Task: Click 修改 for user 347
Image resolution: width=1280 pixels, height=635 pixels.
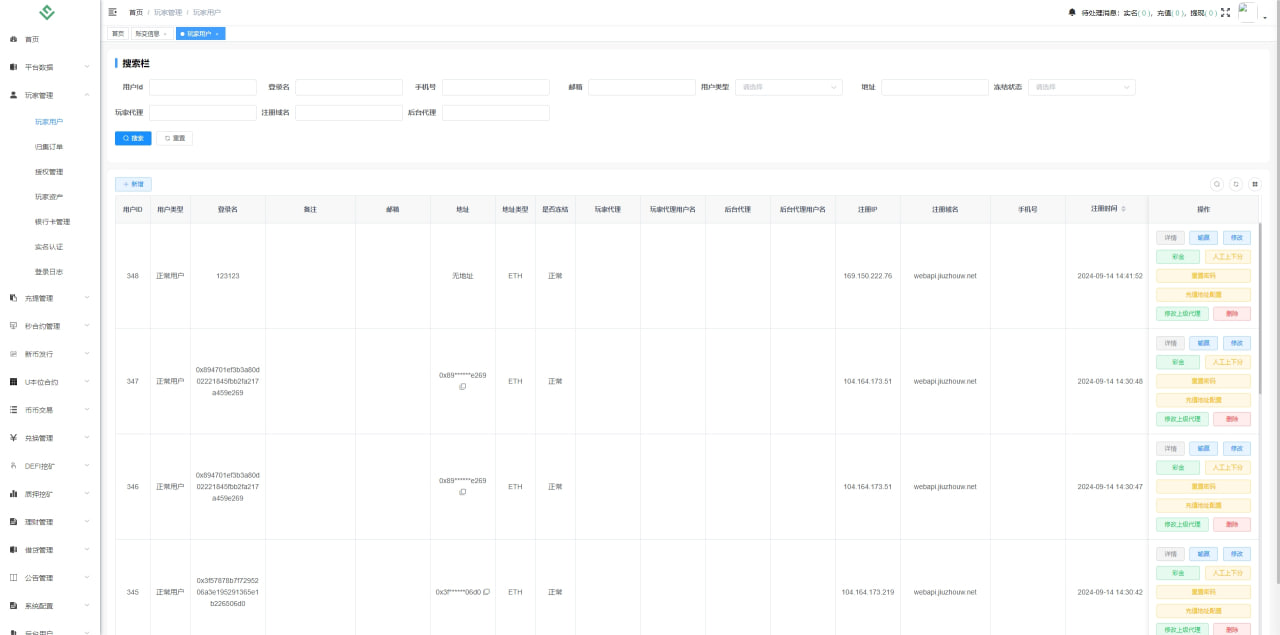Action: (x=1237, y=343)
